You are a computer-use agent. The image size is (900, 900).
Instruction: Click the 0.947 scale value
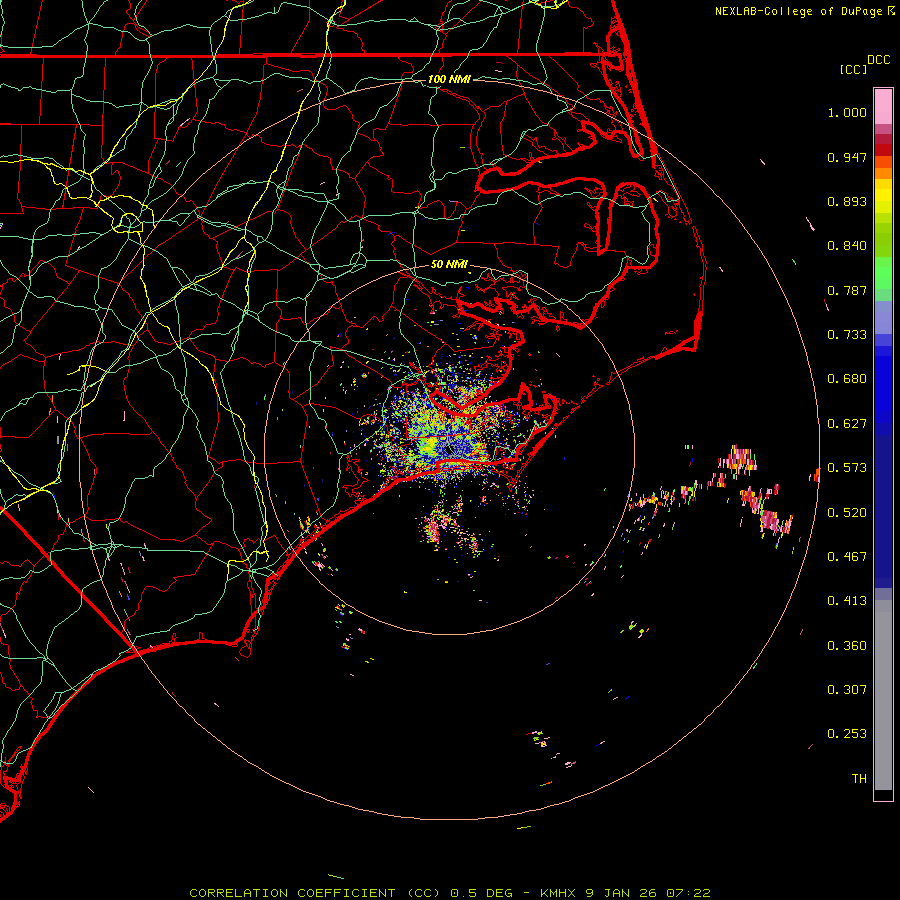tap(847, 157)
